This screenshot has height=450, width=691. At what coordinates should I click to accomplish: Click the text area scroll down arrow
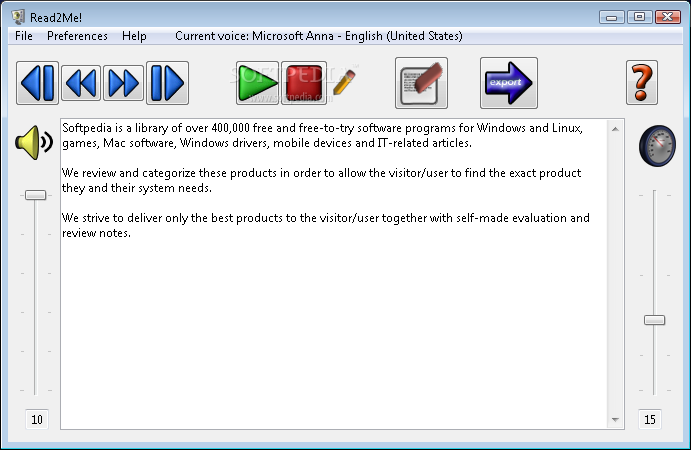pyautogui.click(x=615, y=420)
